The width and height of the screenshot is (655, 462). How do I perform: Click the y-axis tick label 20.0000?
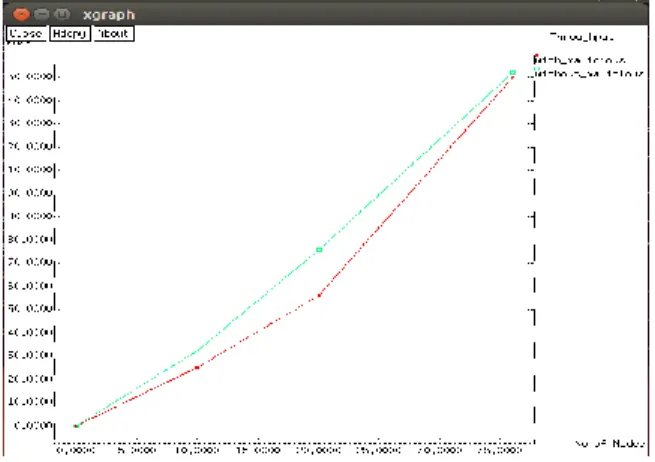(x=31, y=379)
